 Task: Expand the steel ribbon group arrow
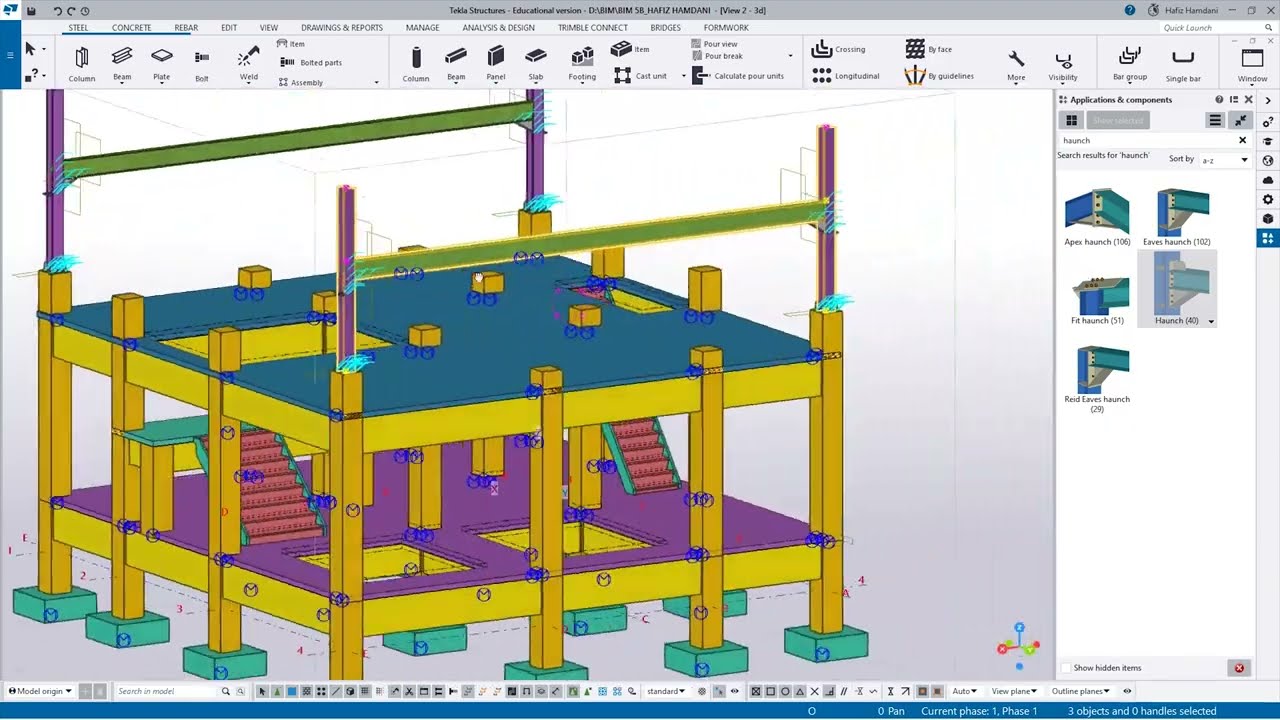click(376, 82)
